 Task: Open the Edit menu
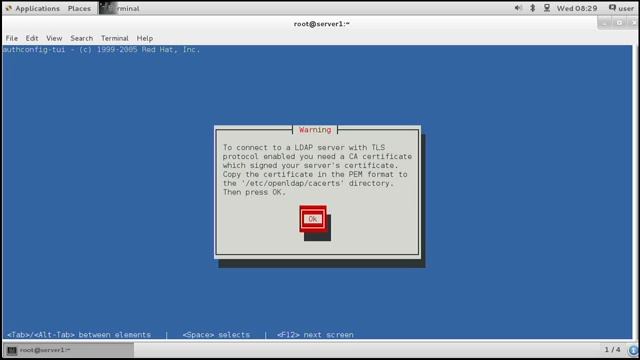click(x=32, y=38)
